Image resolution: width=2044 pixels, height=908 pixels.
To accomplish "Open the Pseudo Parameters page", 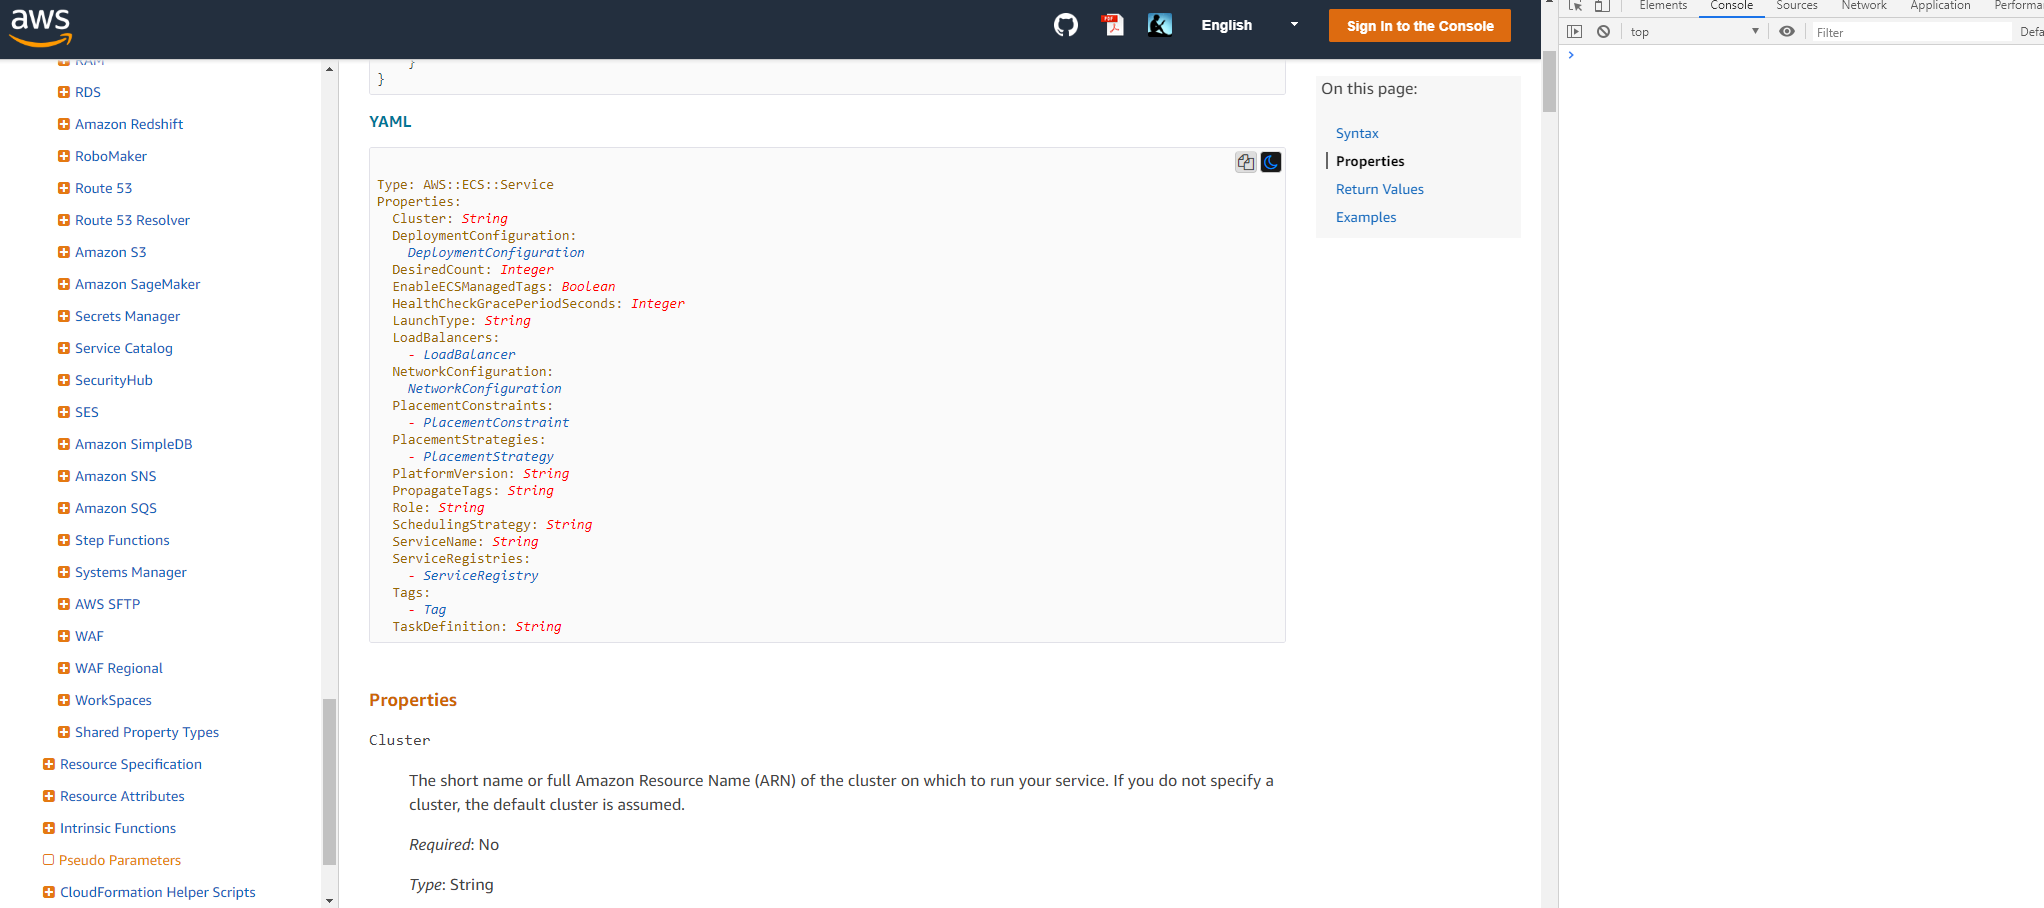I will (x=120, y=860).
